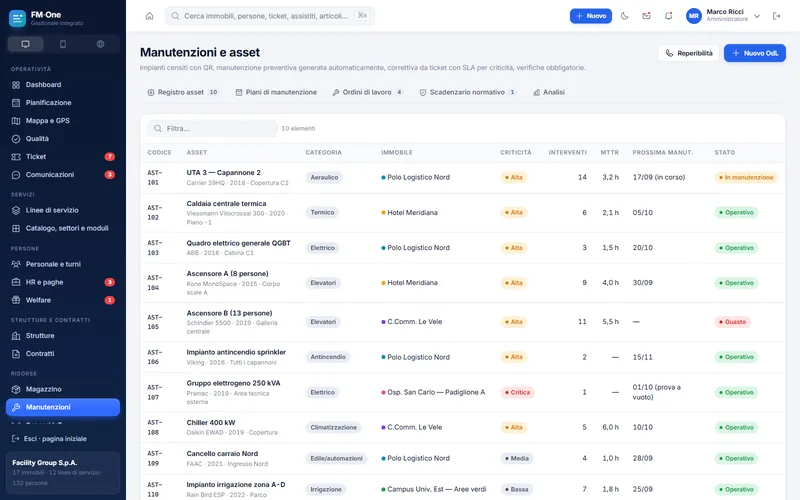
Task: Click the Guasto status badge
Action: click(x=732, y=322)
